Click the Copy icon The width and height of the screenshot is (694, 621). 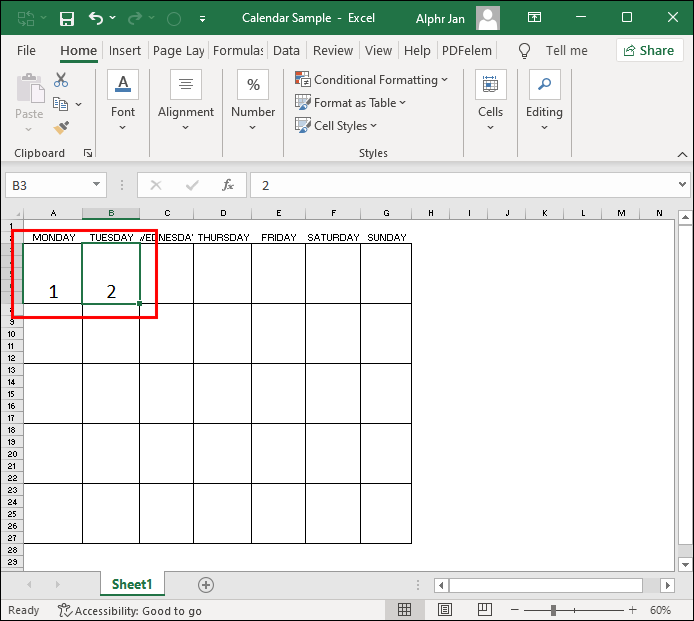[60, 104]
